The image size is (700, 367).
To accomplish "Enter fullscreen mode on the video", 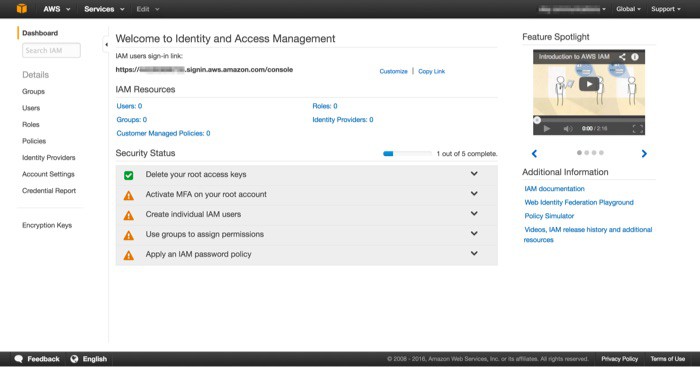I will (638, 129).
